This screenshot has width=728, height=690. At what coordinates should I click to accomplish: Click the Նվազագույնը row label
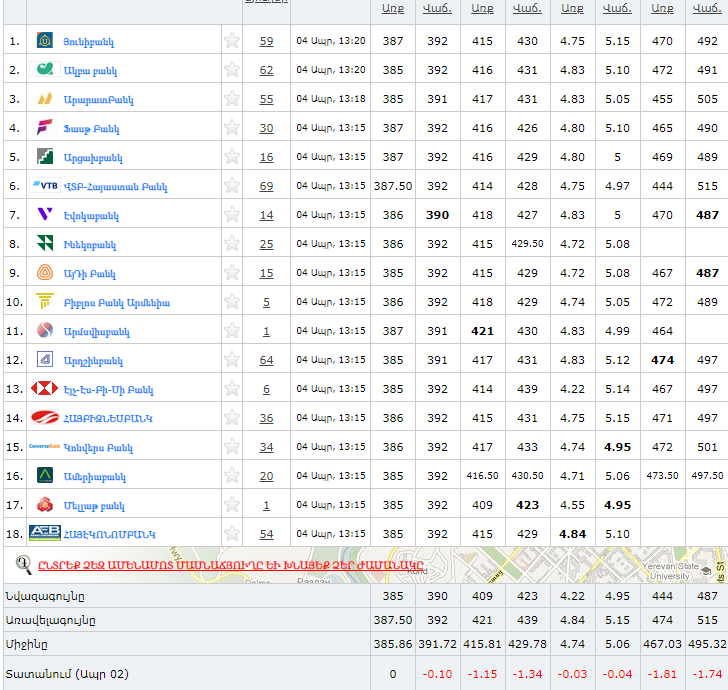[x=45, y=596]
